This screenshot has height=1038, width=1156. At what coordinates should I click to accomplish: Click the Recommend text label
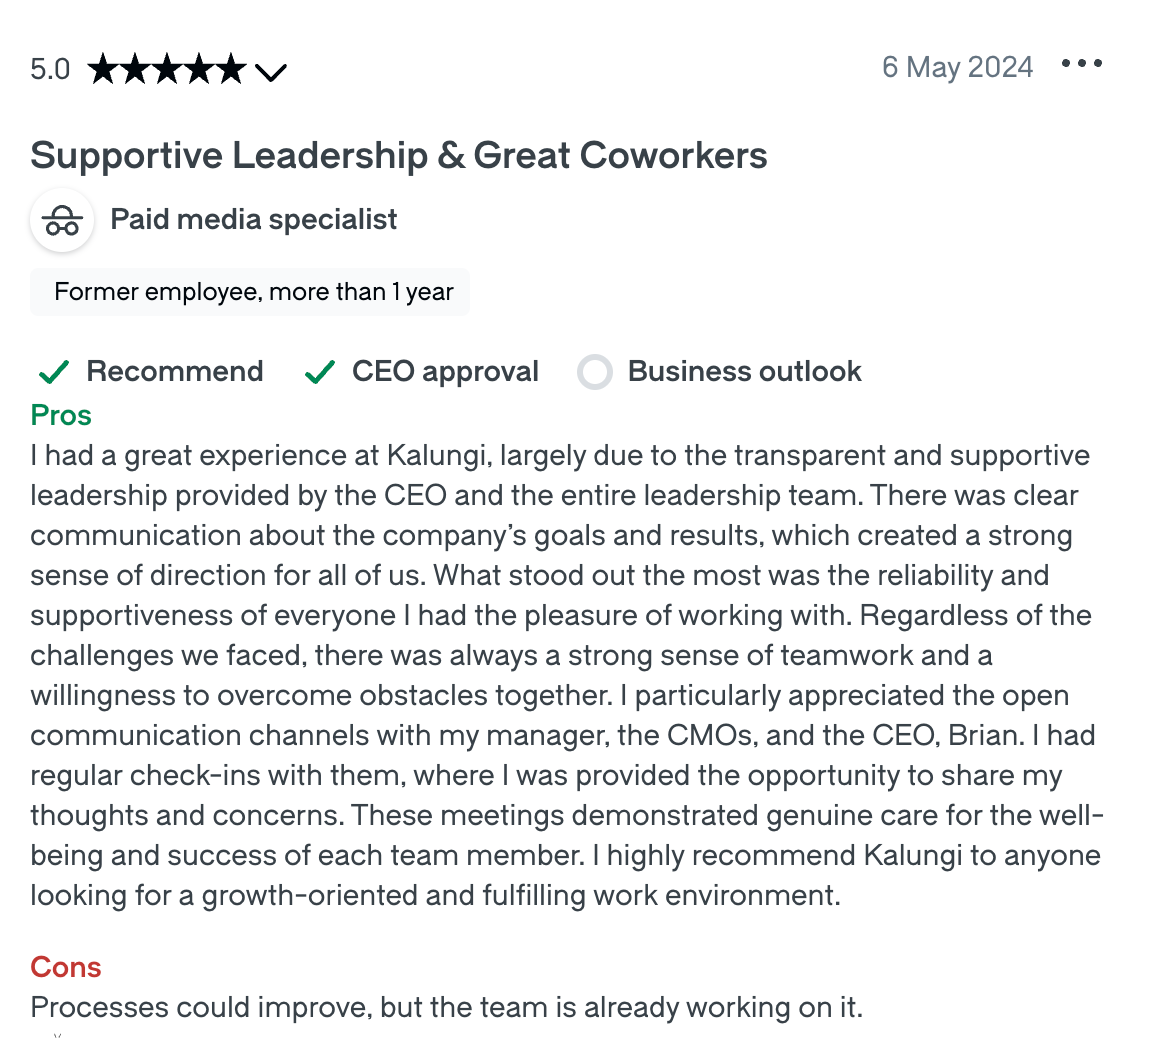[175, 371]
